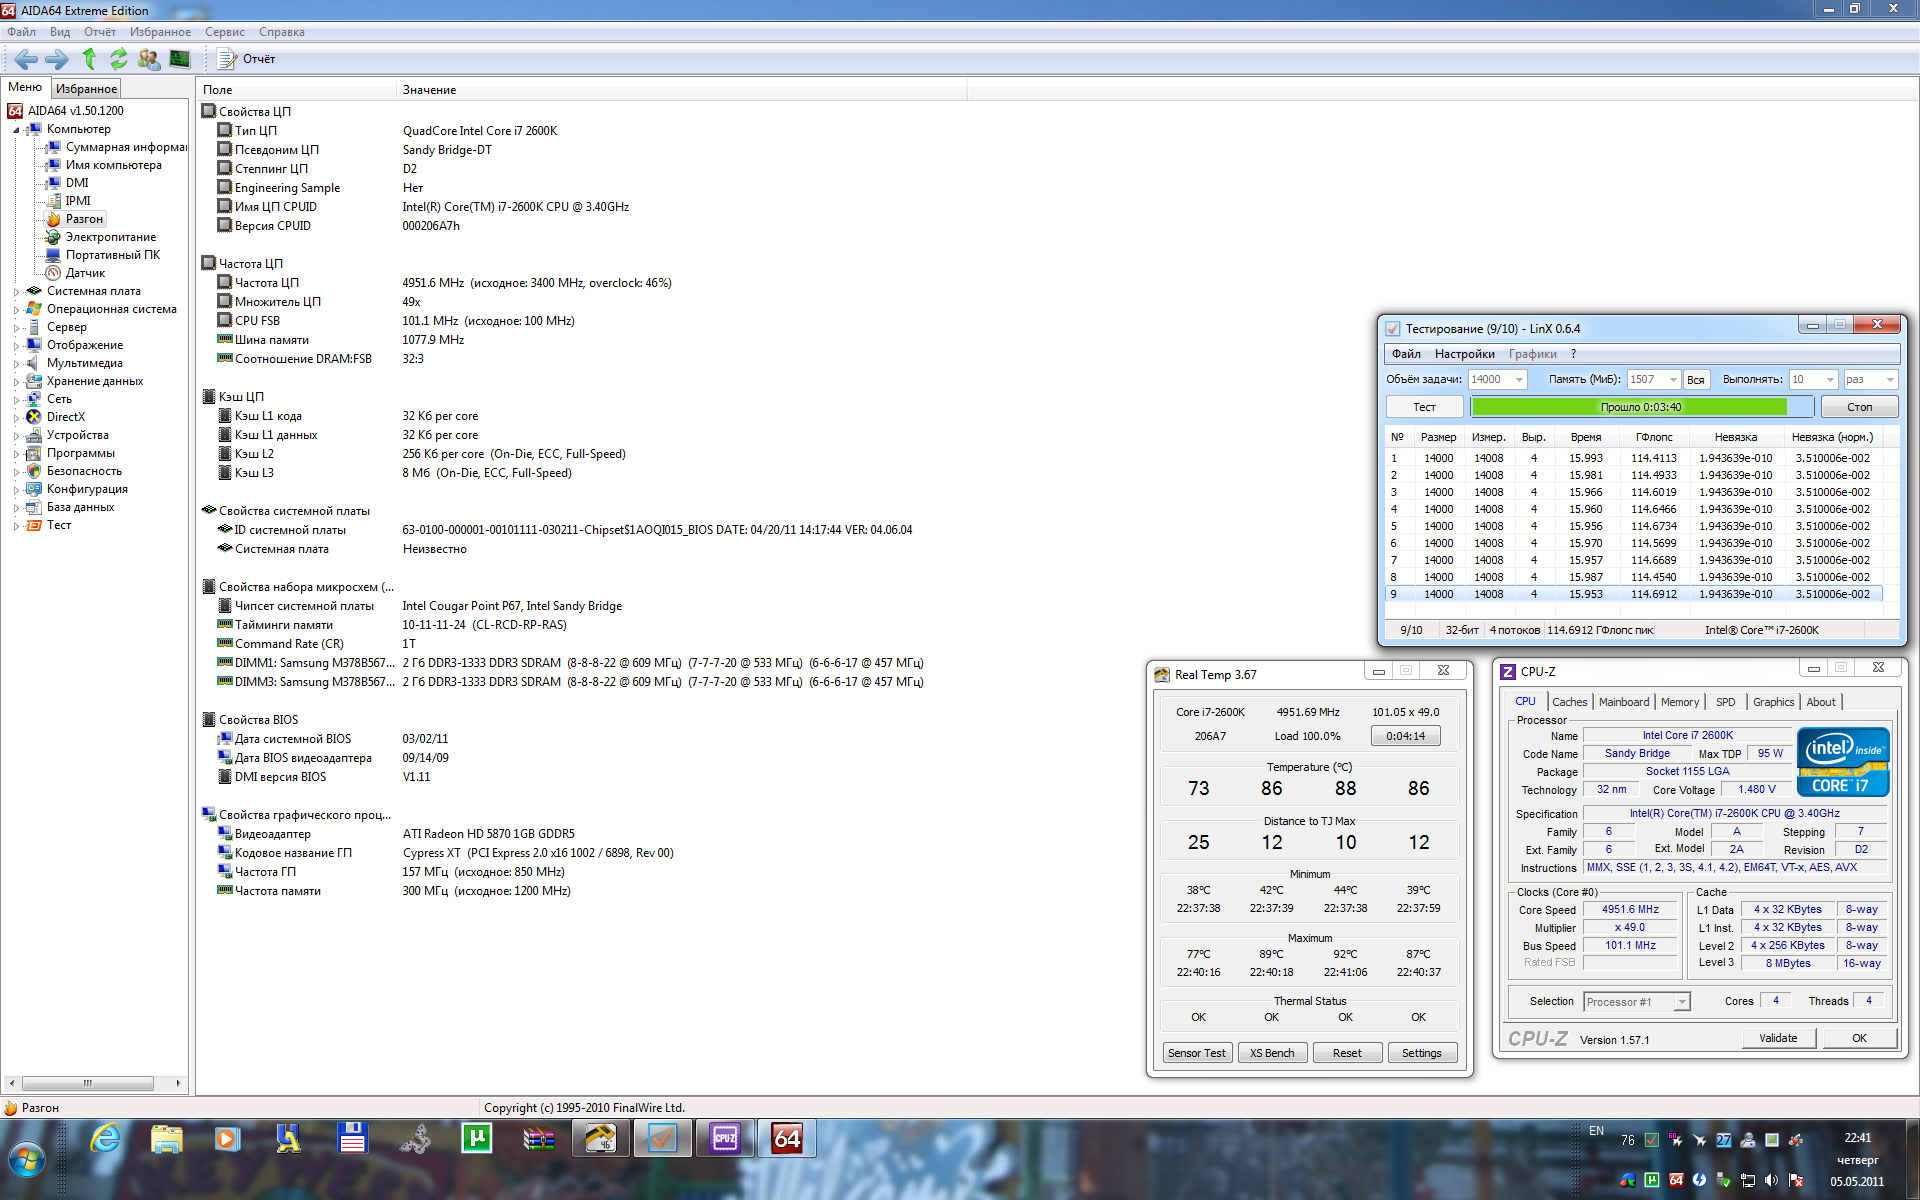This screenshot has height=1200, width=1920.
Task: Click the Forward arrow in AIDA64 toolbar
Action: pos(57,59)
